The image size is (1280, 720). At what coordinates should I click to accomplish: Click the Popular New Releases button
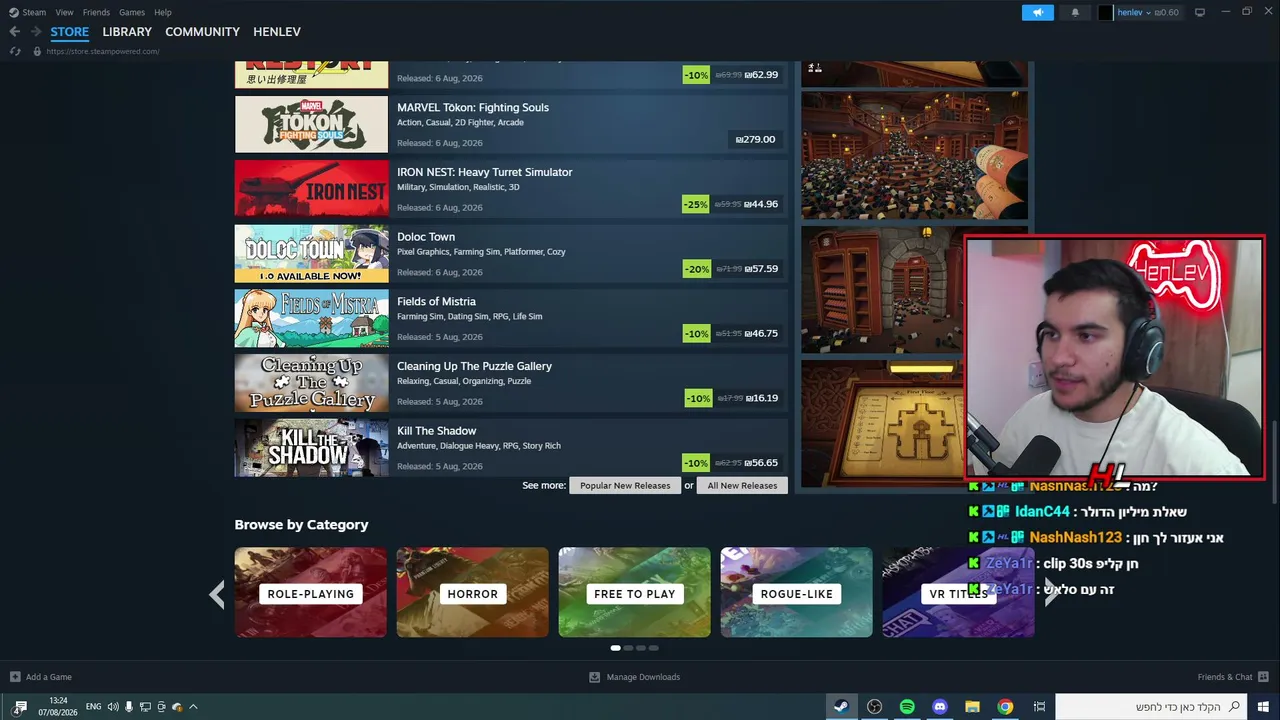(x=625, y=485)
